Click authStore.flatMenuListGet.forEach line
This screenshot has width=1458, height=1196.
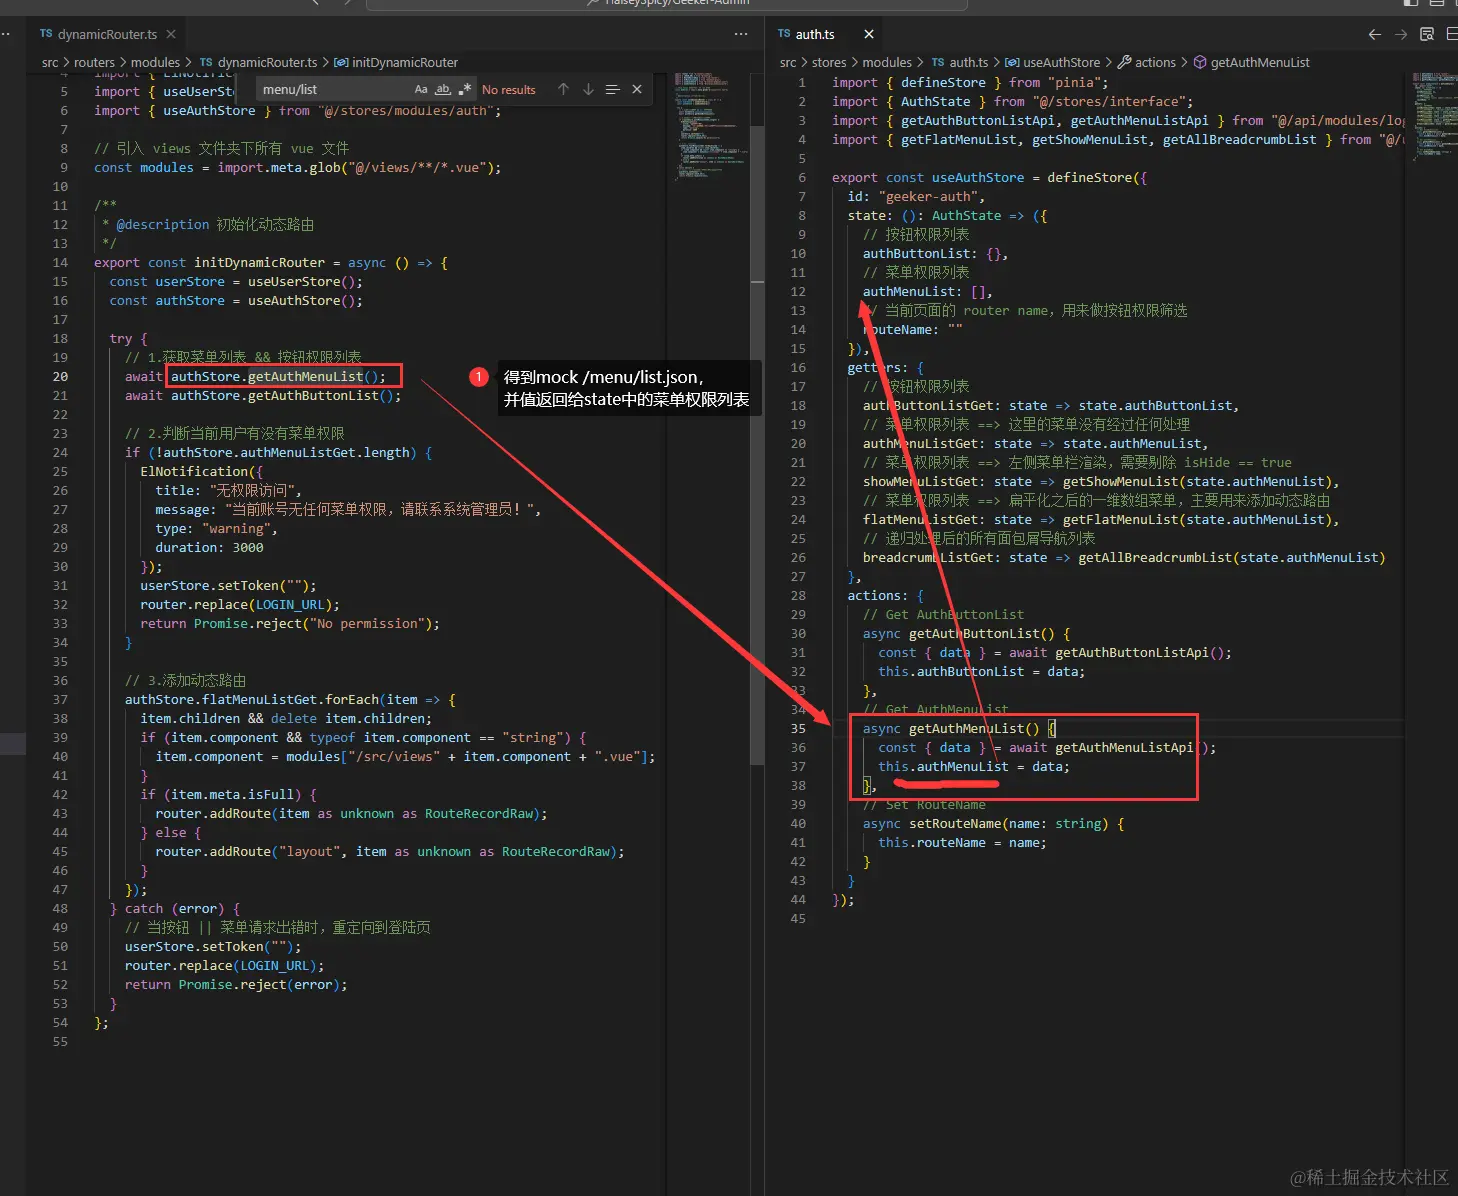(290, 699)
